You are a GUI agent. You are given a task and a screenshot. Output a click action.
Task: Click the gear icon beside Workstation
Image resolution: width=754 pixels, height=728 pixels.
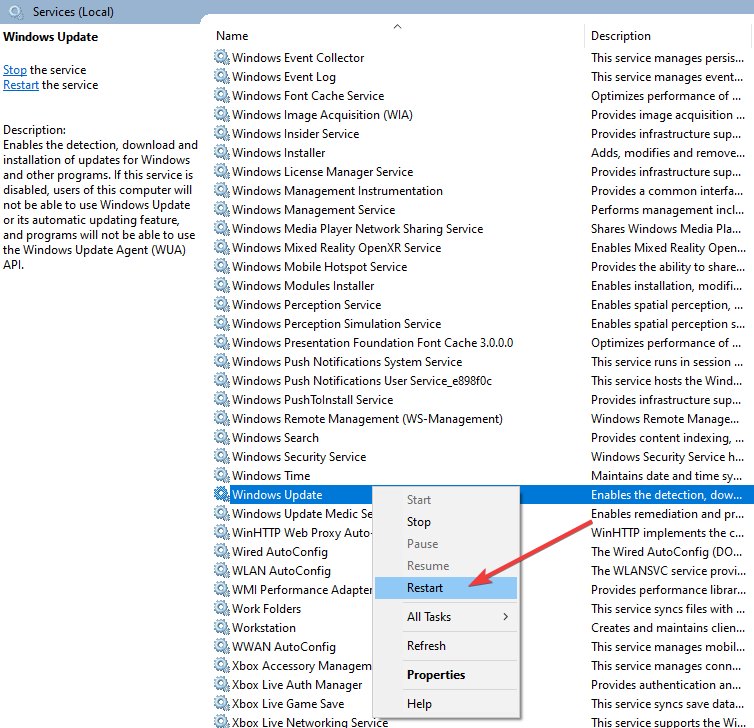coord(221,627)
